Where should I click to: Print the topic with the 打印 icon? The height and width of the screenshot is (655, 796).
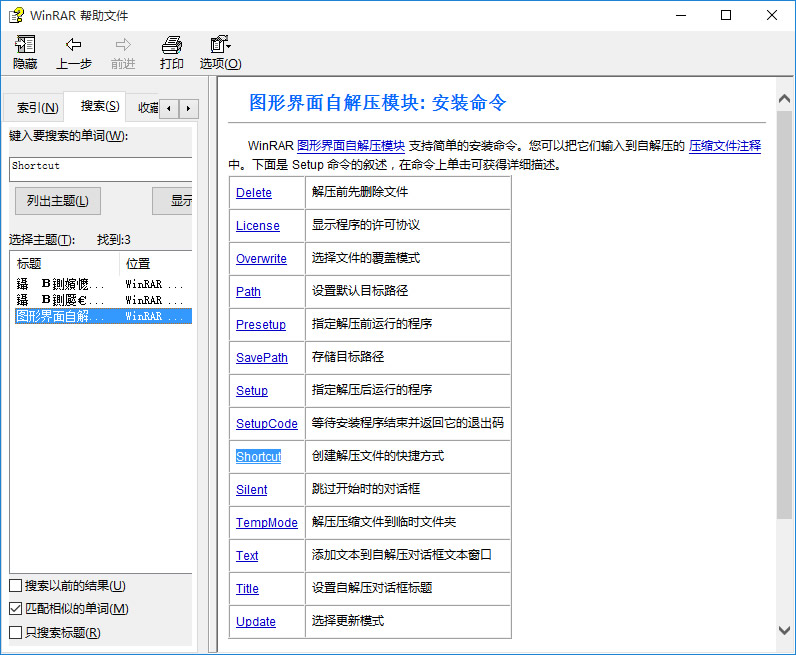172,45
